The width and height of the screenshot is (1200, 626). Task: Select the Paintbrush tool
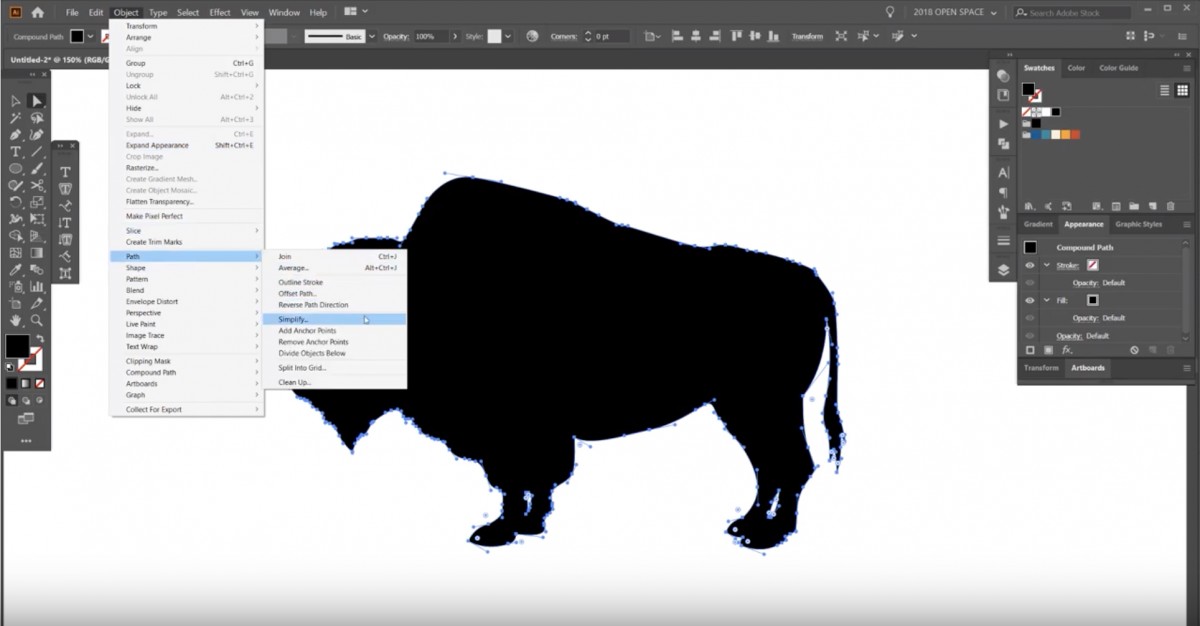(x=36, y=169)
